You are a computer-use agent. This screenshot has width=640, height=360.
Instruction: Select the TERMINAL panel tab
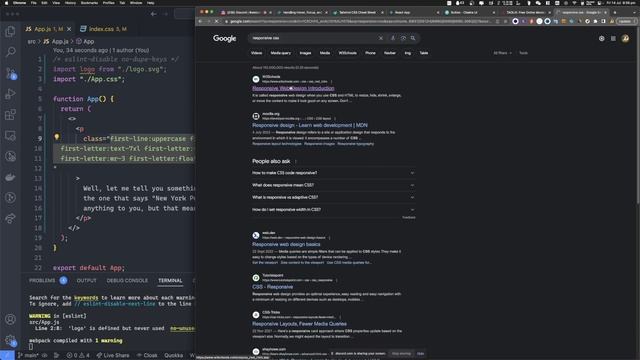coord(170,280)
